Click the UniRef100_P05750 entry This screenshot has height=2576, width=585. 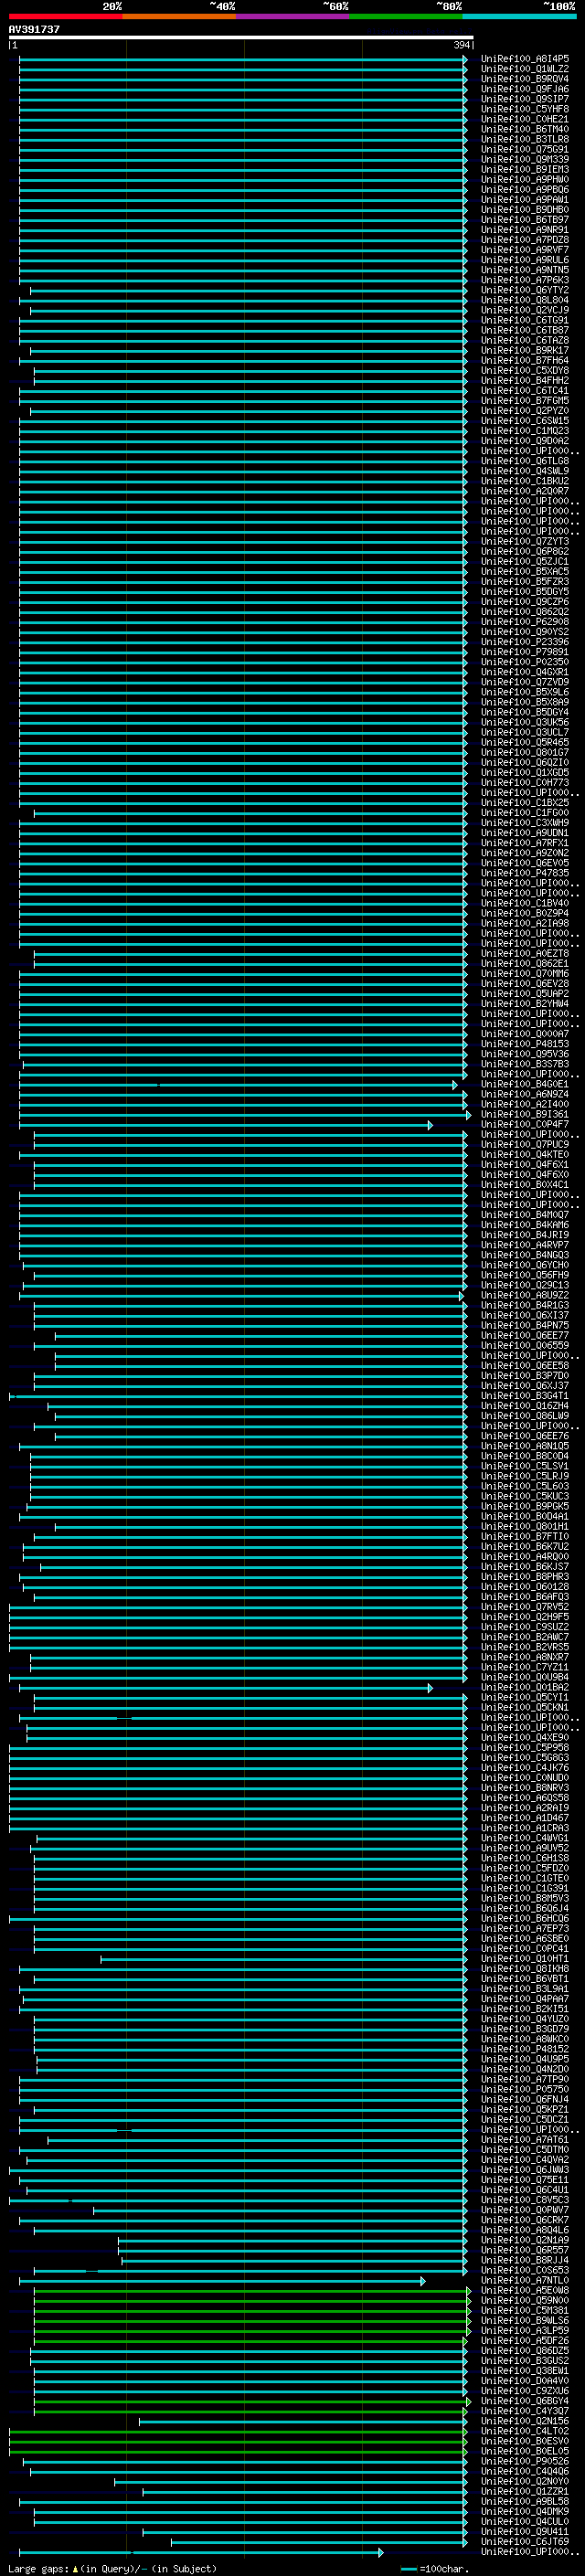[525, 2089]
